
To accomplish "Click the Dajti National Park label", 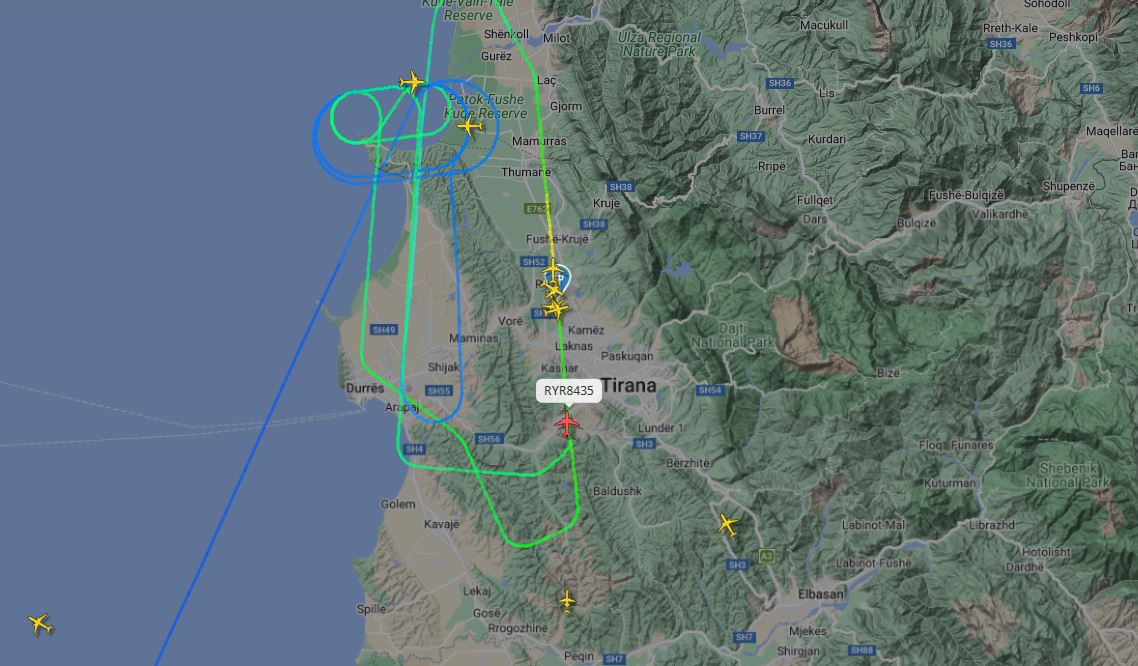I will click(731, 335).
